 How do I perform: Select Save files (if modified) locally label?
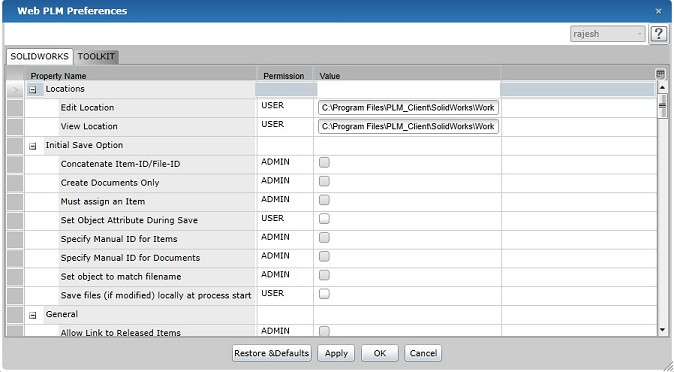[156, 295]
